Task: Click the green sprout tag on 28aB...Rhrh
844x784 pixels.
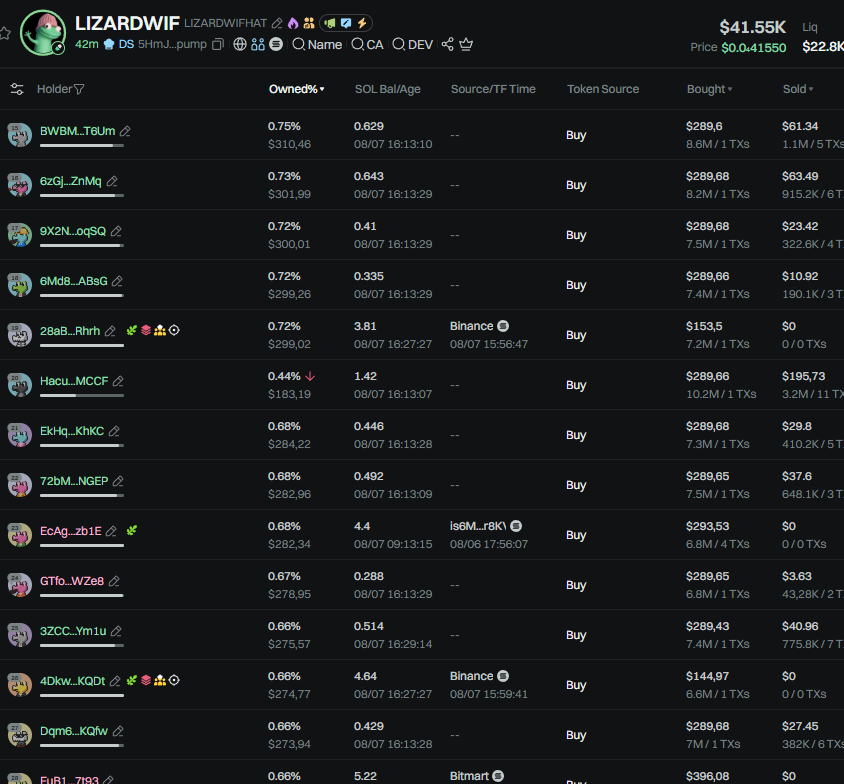Action: (131, 330)
